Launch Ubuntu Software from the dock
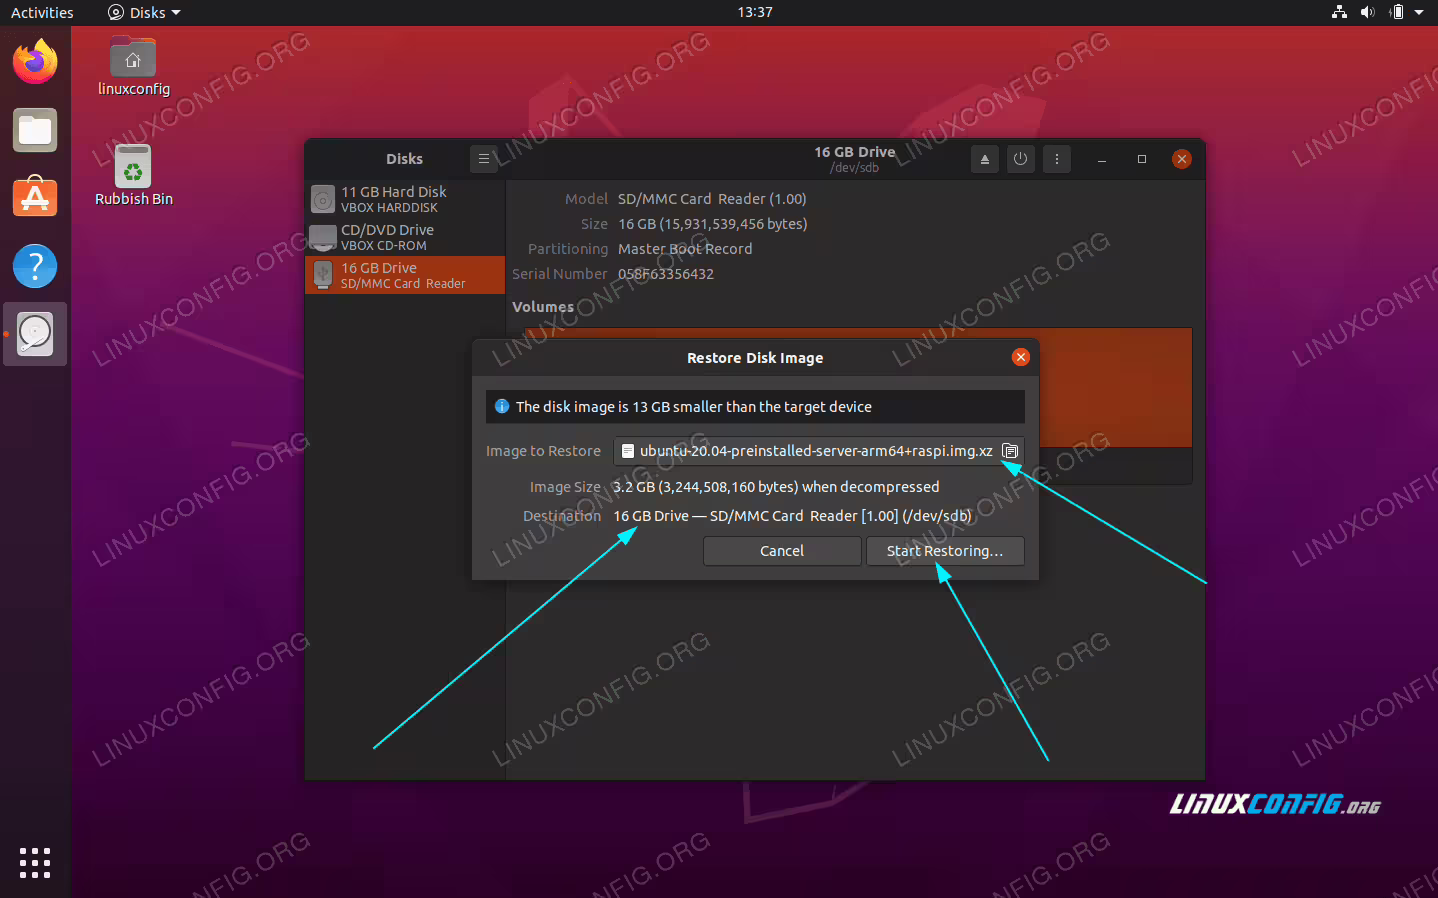Image resolution: width=1438 pixels, height=898 pixels. click(x=35, y=197)
